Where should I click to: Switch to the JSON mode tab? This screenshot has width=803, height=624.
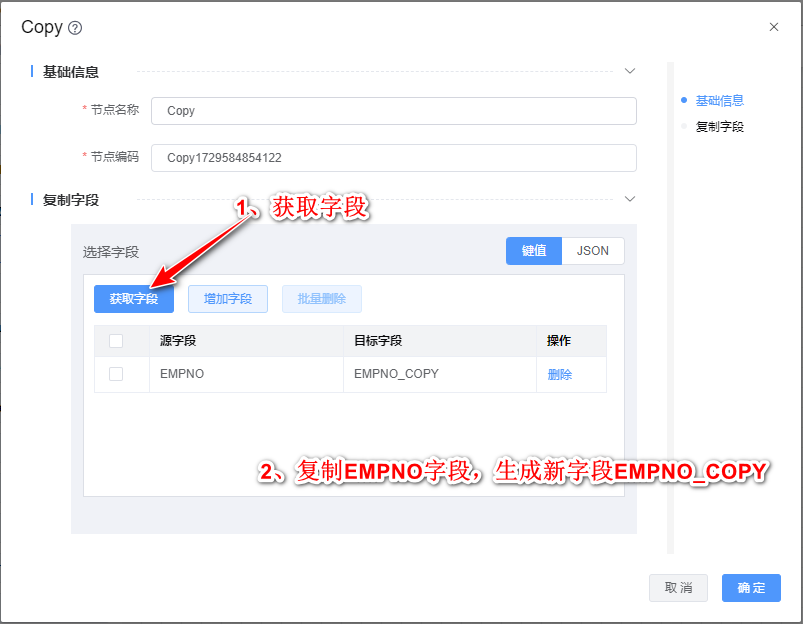click(x=593, y=251)
